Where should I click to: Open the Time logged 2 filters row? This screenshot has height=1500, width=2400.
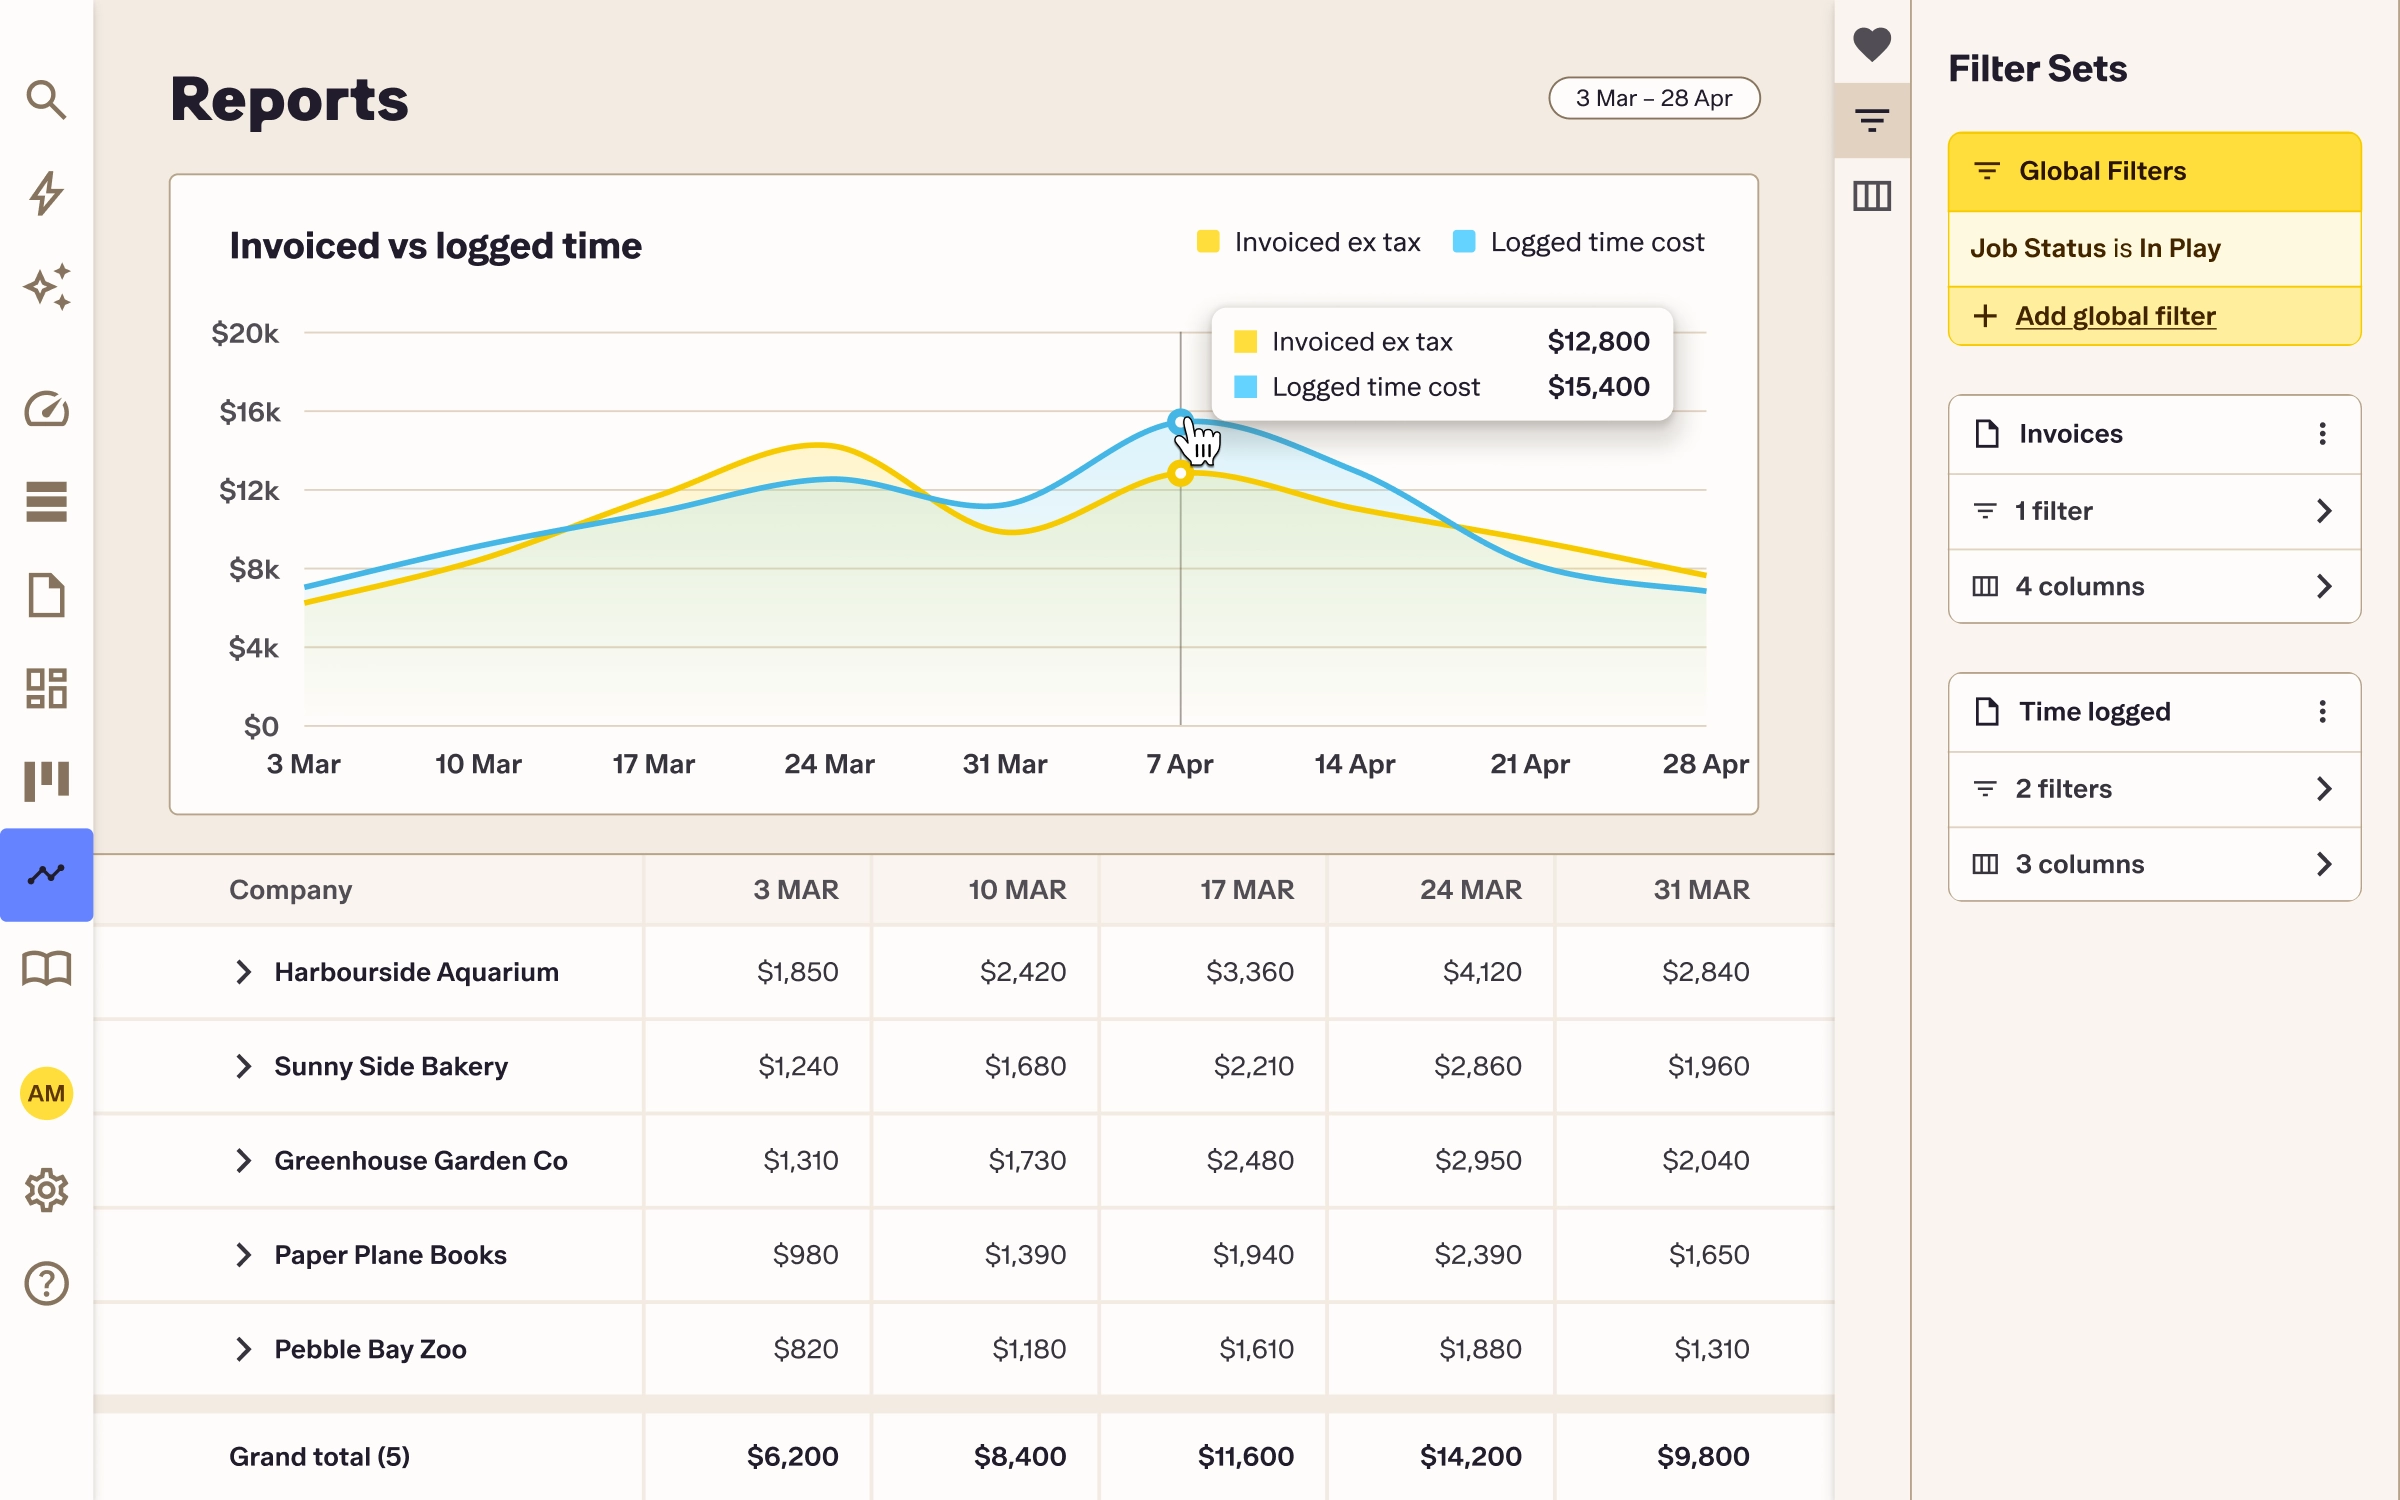[x=2155, y=789]
